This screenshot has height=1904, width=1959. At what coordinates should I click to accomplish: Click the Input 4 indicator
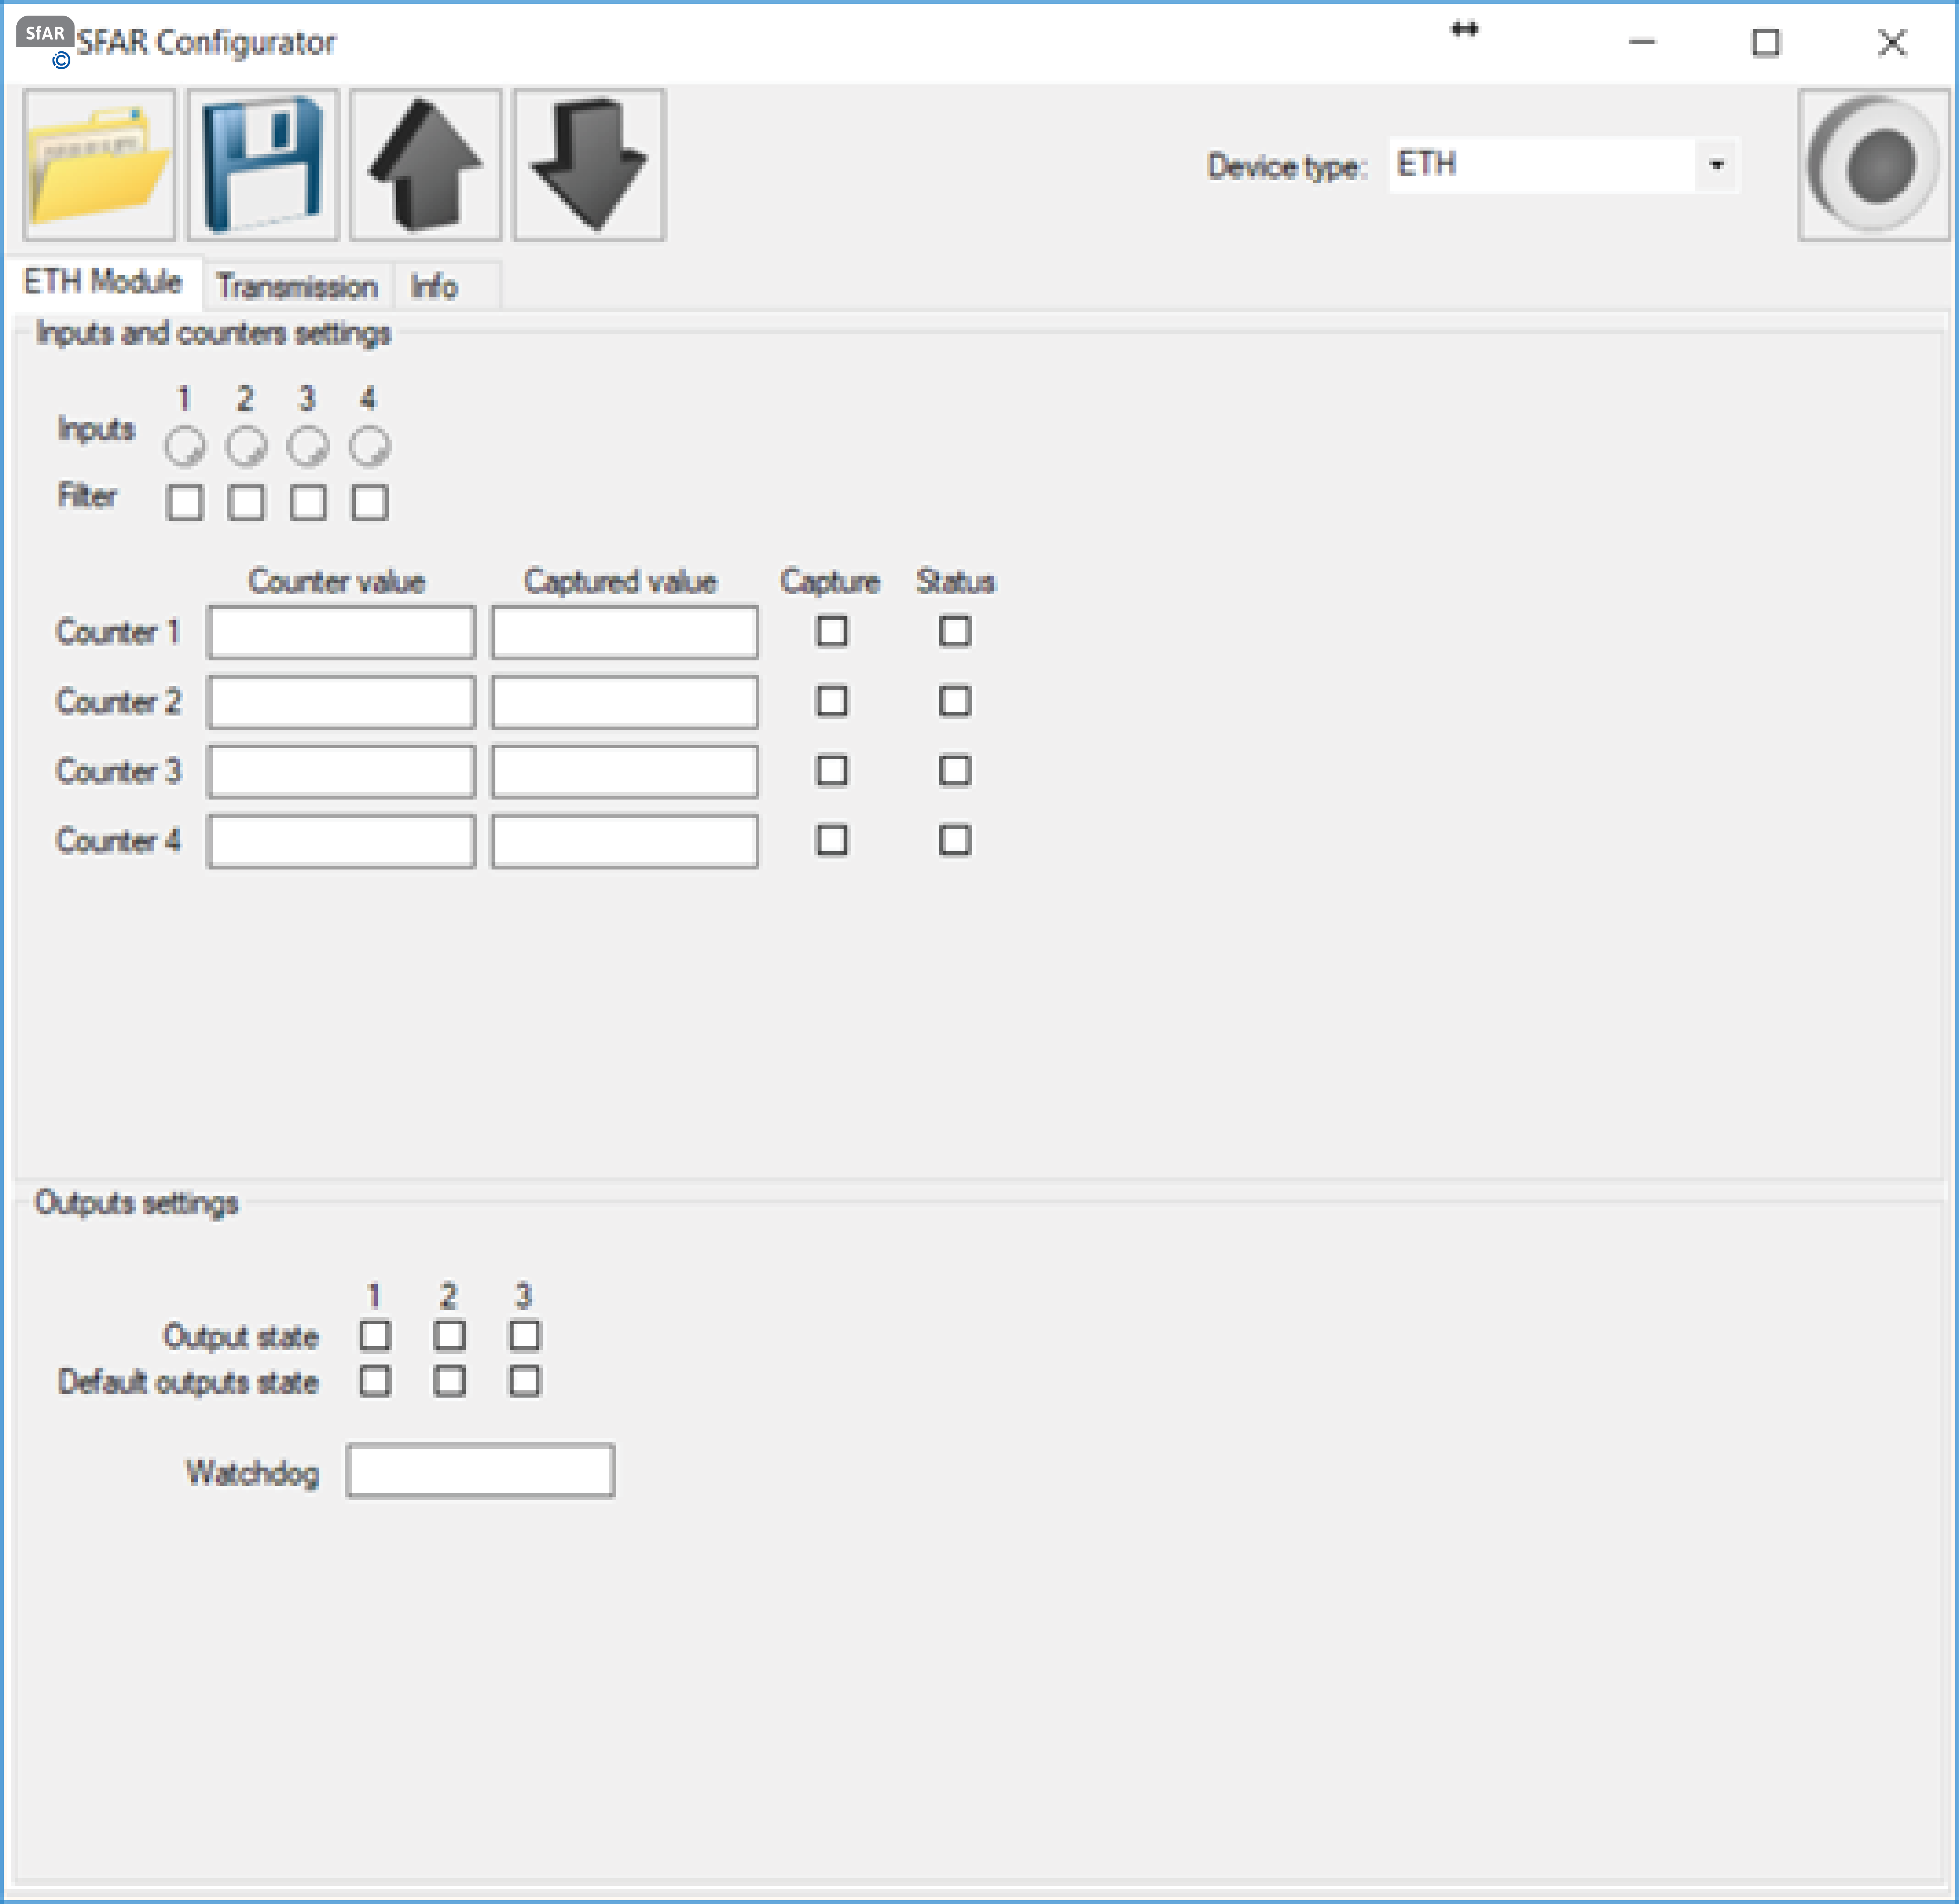click(x=369, y=446)
